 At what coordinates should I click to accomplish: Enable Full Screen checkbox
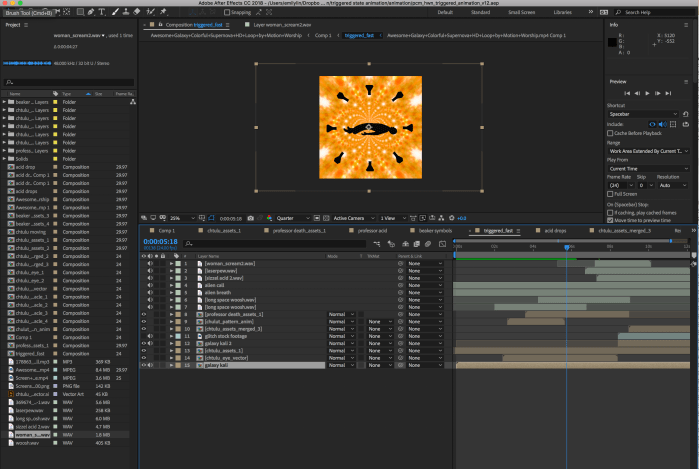coord(610,194)
